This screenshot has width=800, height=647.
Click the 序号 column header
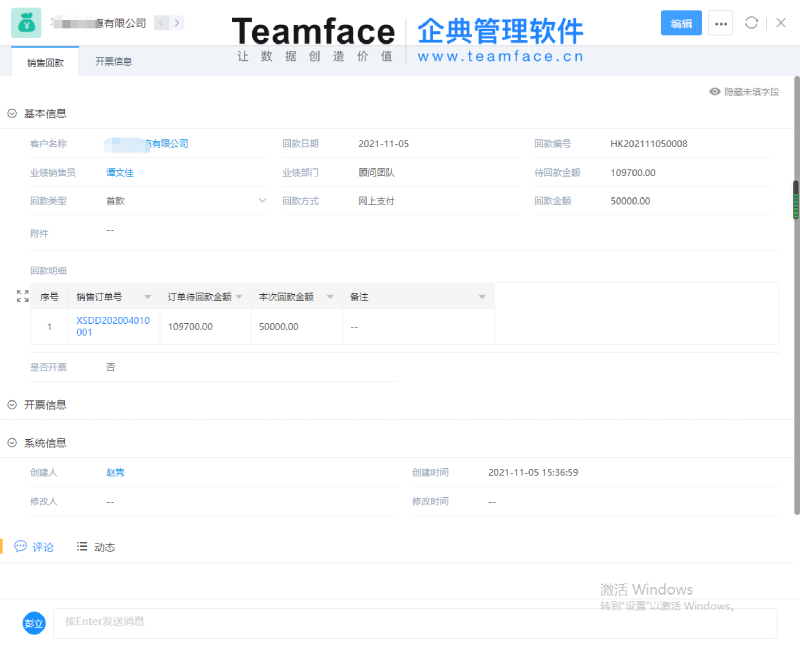(x=49, y=297)
